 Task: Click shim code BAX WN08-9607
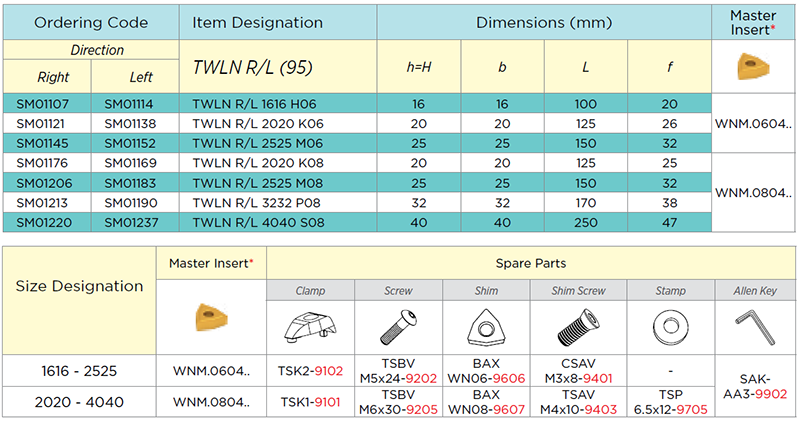pos(486,402)
